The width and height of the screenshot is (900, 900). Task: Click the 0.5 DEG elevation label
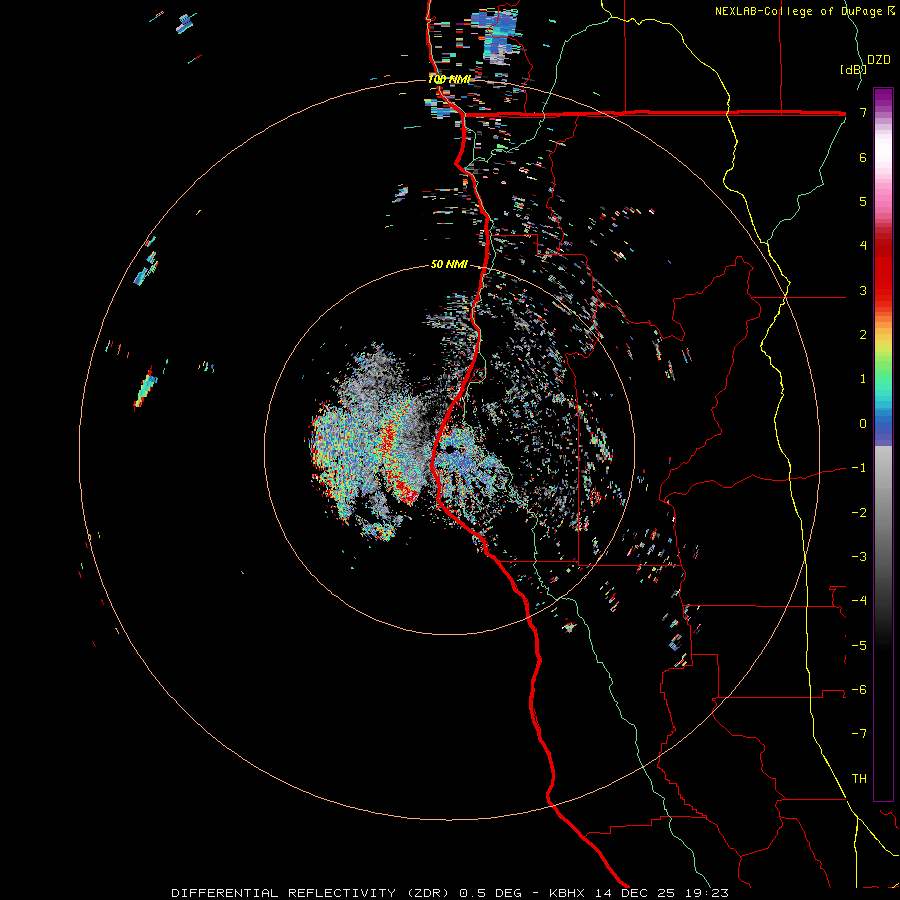[490, 893]
